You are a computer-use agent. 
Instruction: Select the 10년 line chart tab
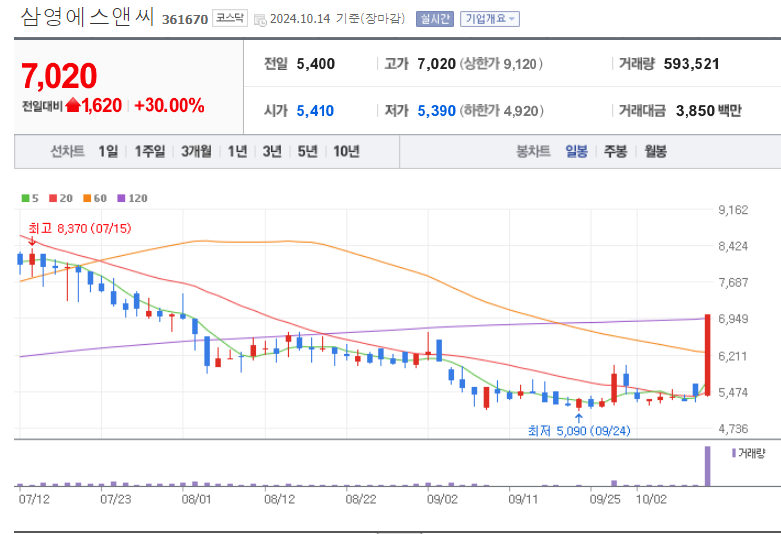[x=346, y=151]
